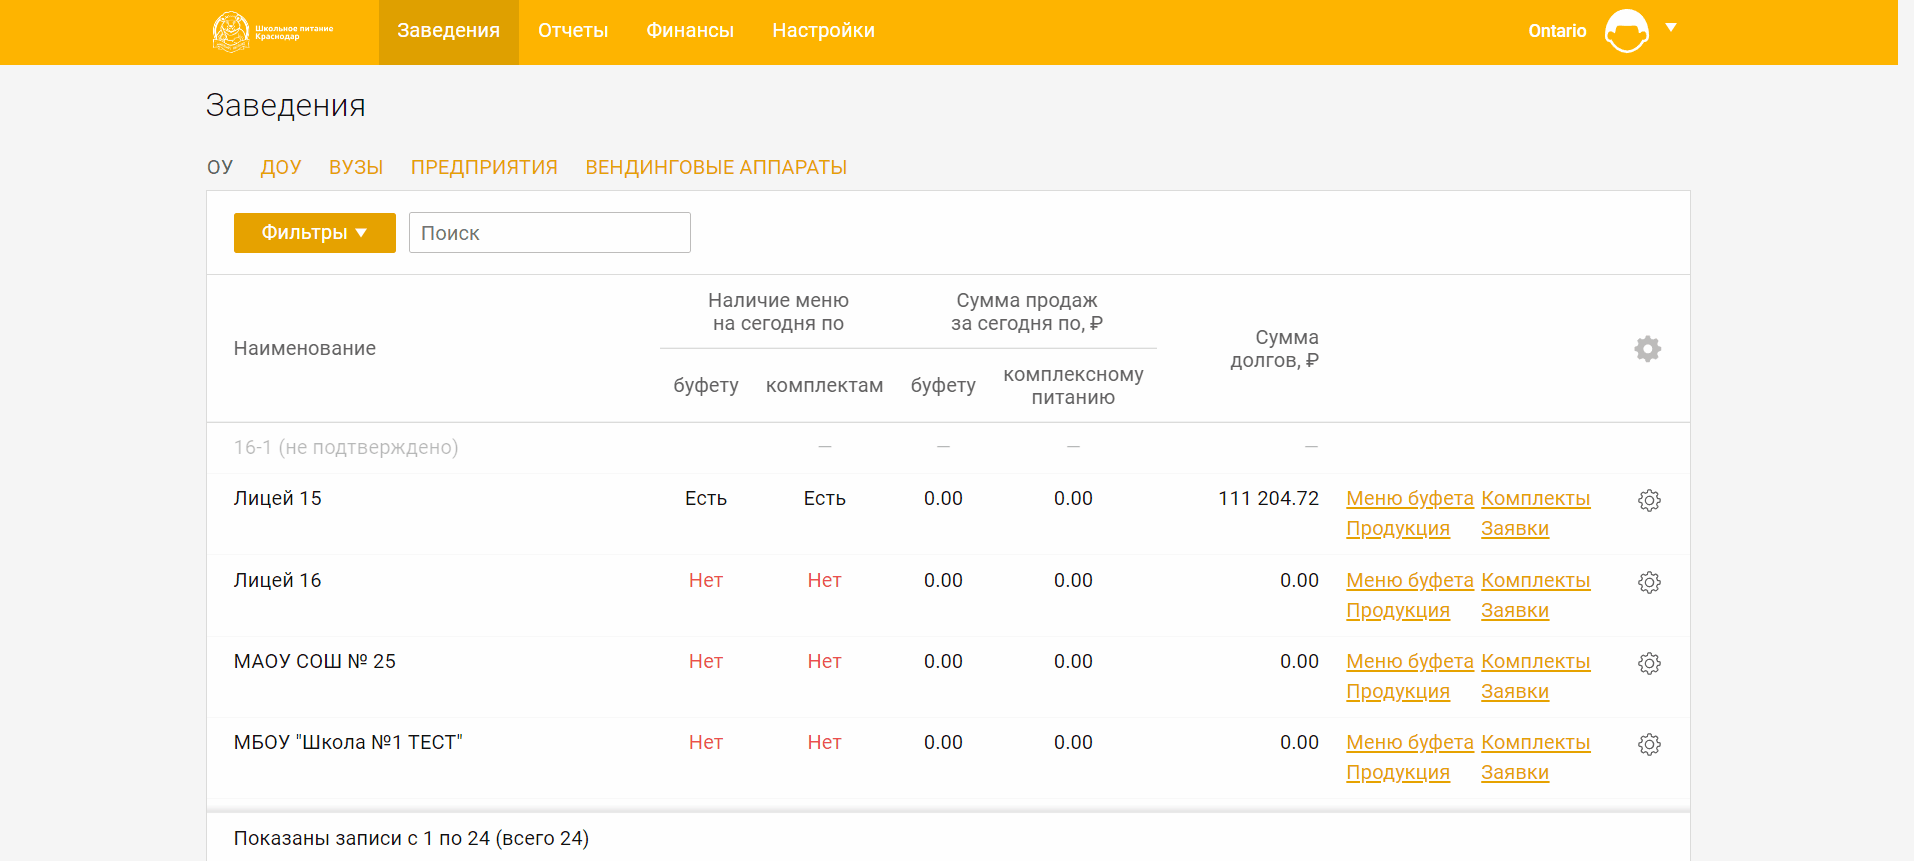Click the Ontario user avatar icon
This screenshot has width=1914, height=861.
click(x=1626, y=31)
